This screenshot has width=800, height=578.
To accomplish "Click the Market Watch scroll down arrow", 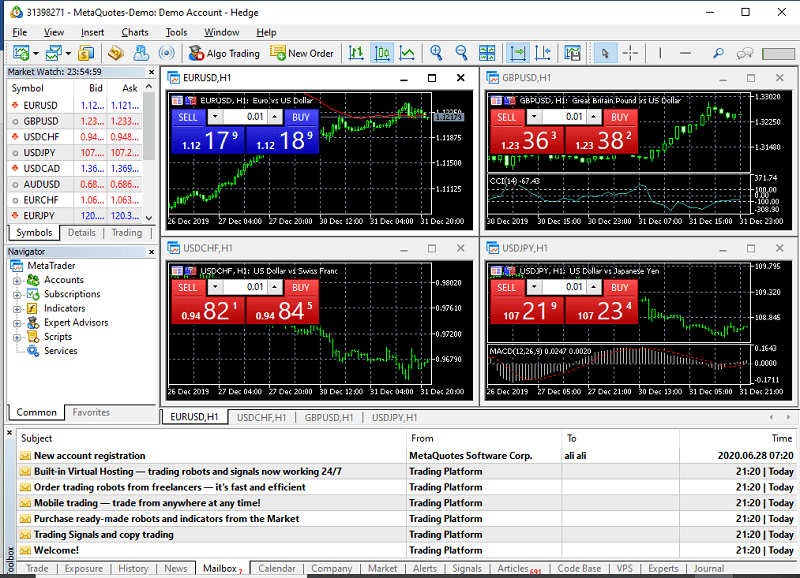I will click(149, 218).
